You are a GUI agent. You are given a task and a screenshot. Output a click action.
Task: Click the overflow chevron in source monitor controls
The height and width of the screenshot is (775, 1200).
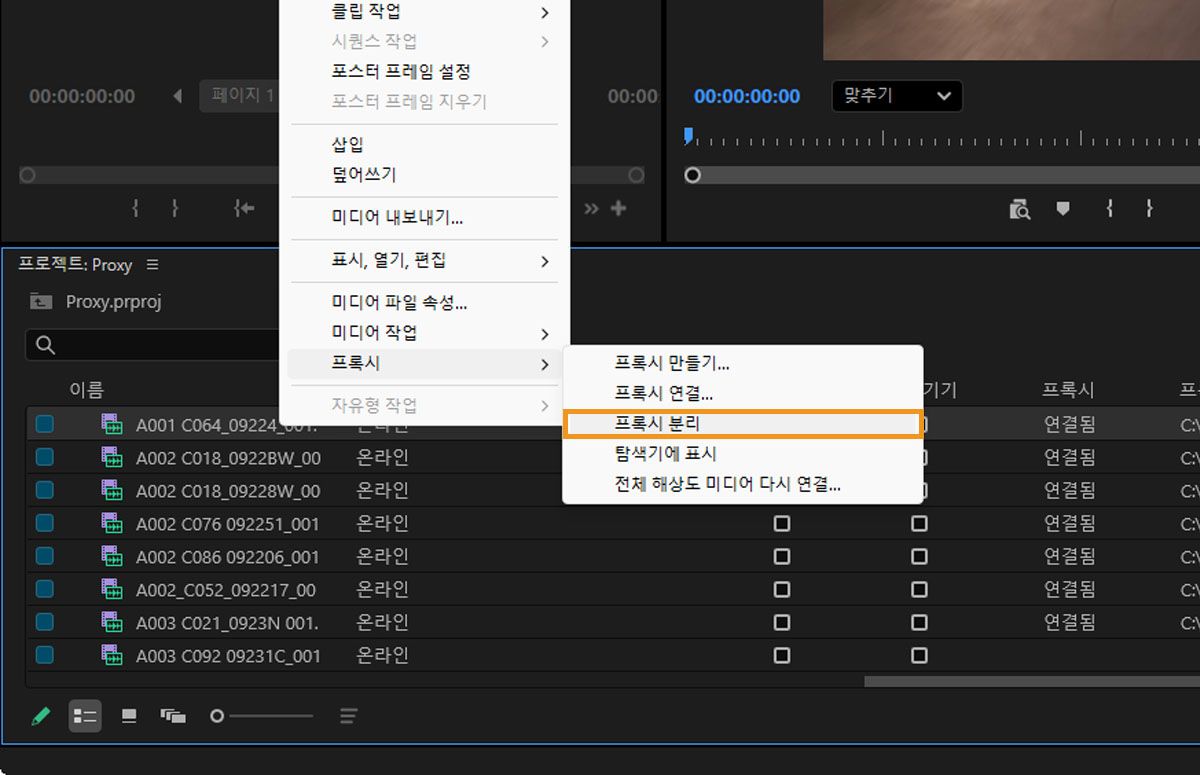[x=590, y=208]
